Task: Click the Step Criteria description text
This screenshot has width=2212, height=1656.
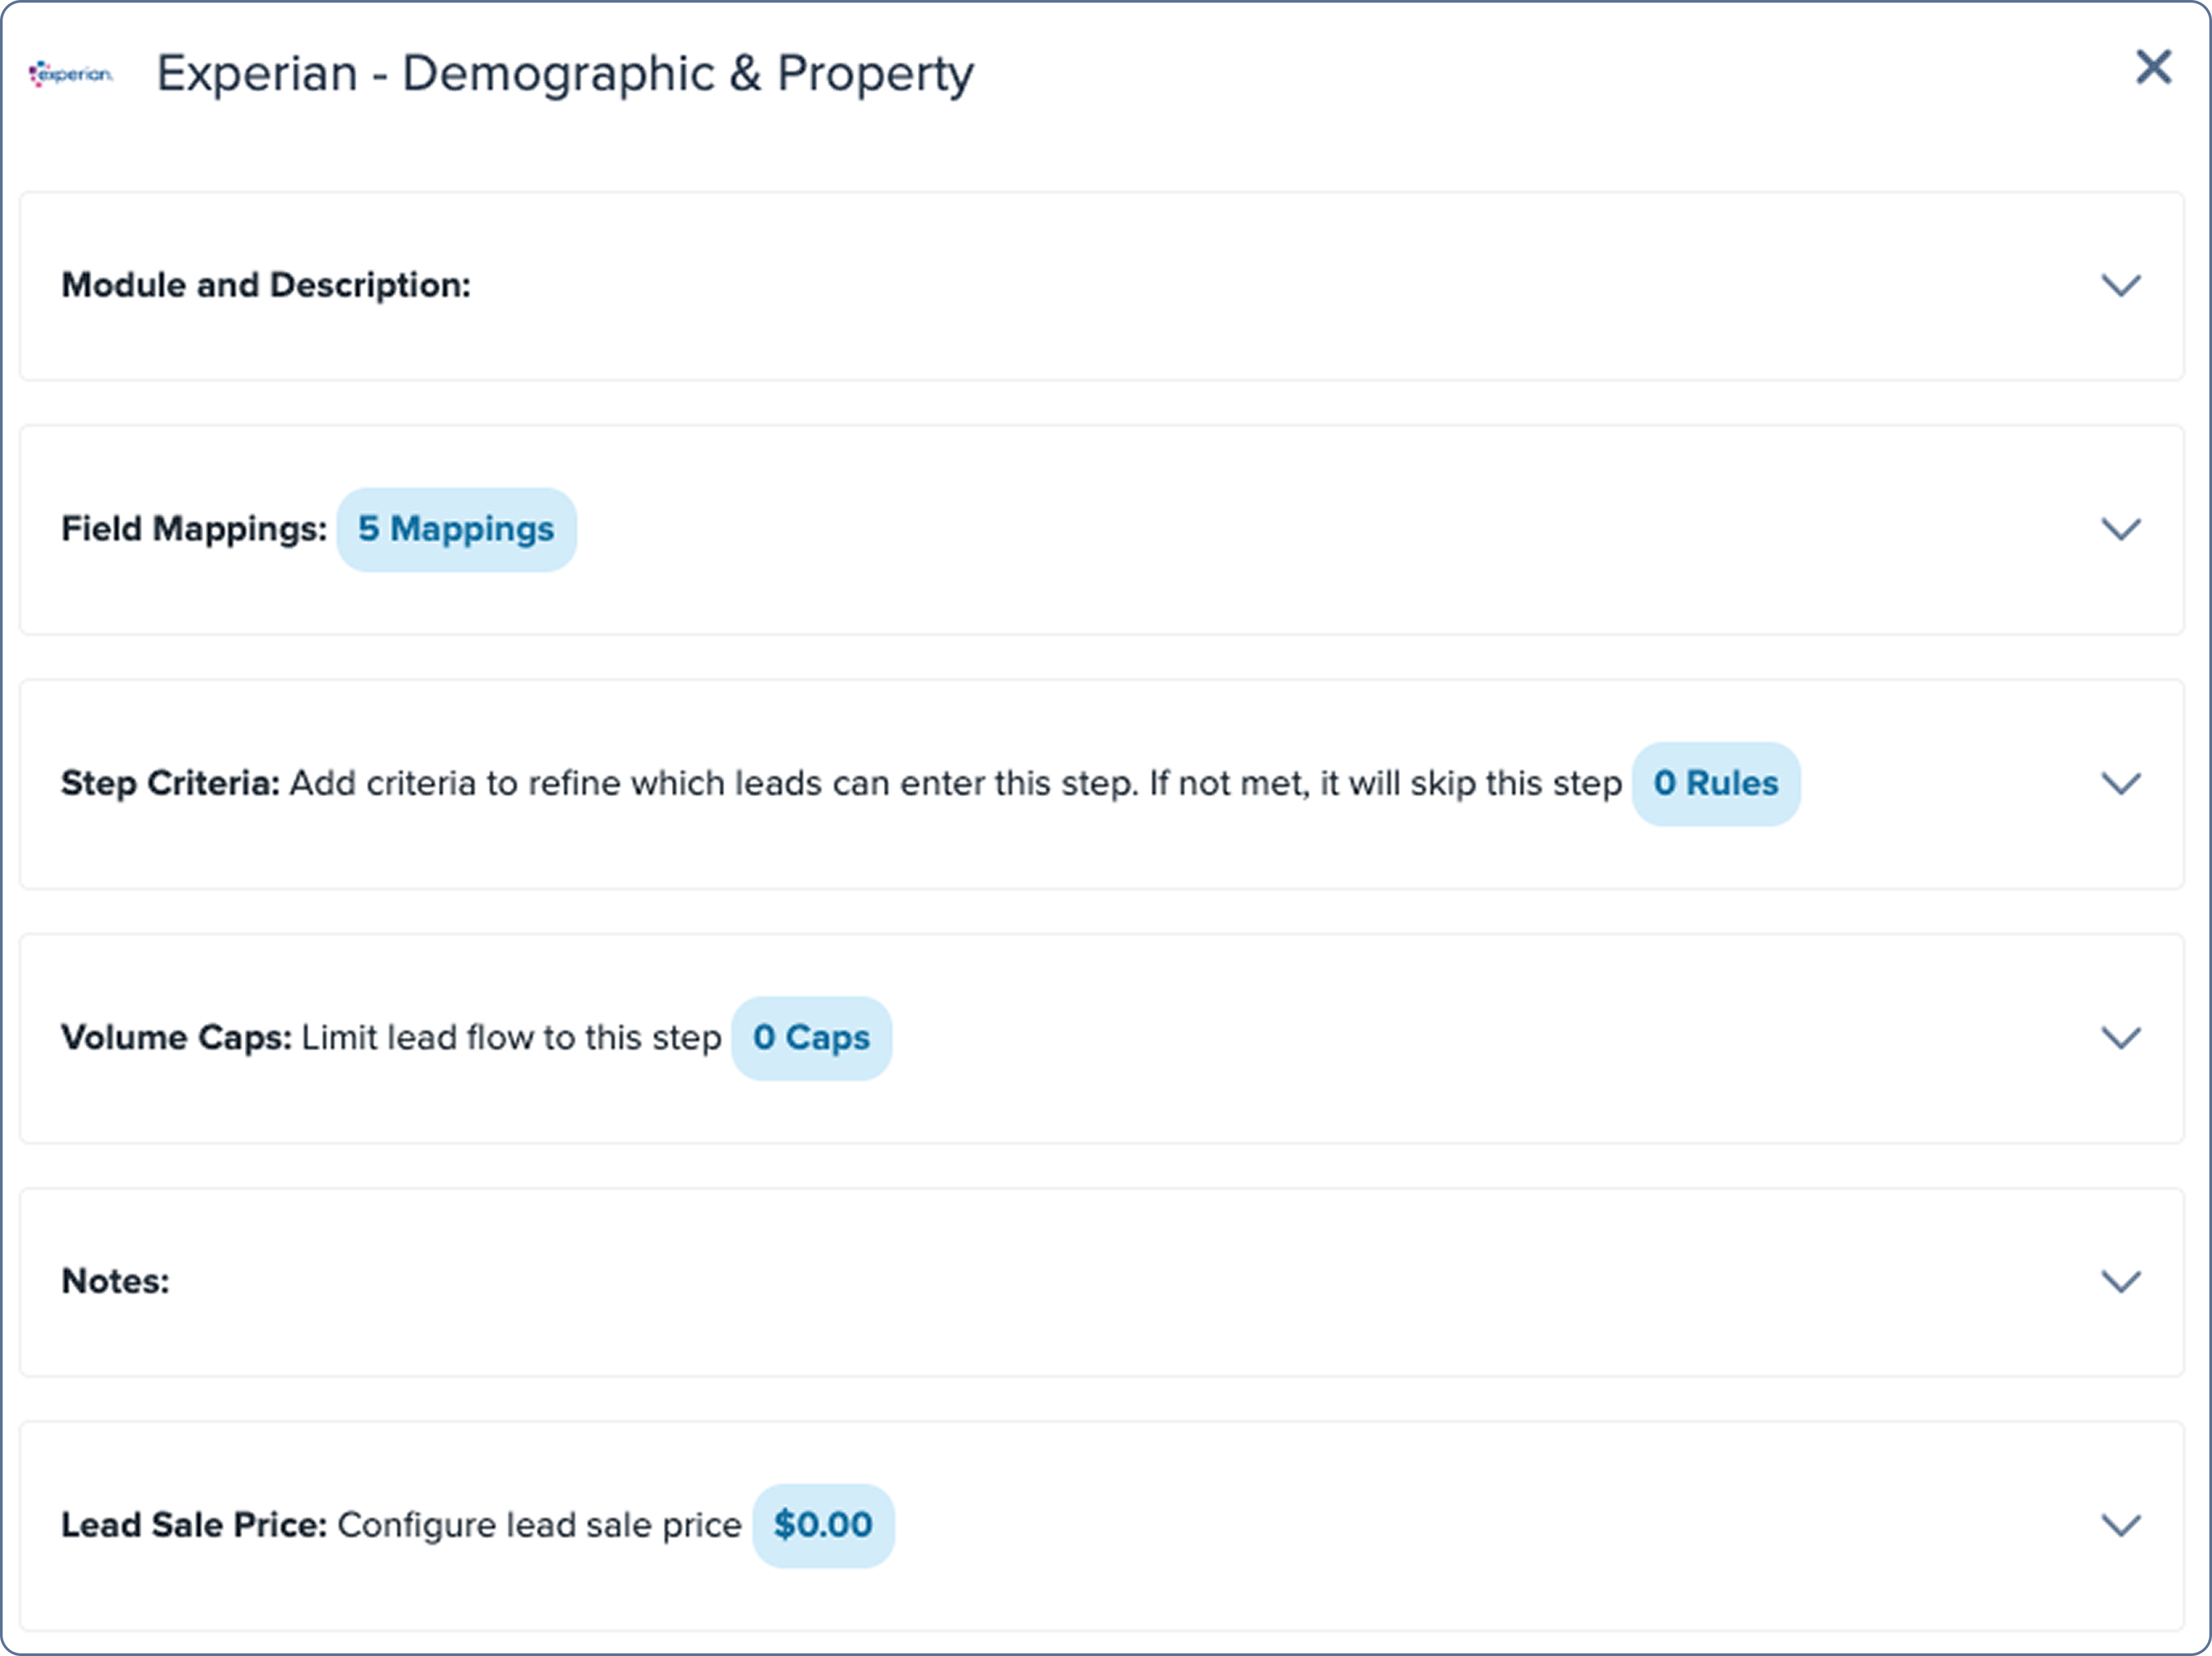Action: (955, 783)
